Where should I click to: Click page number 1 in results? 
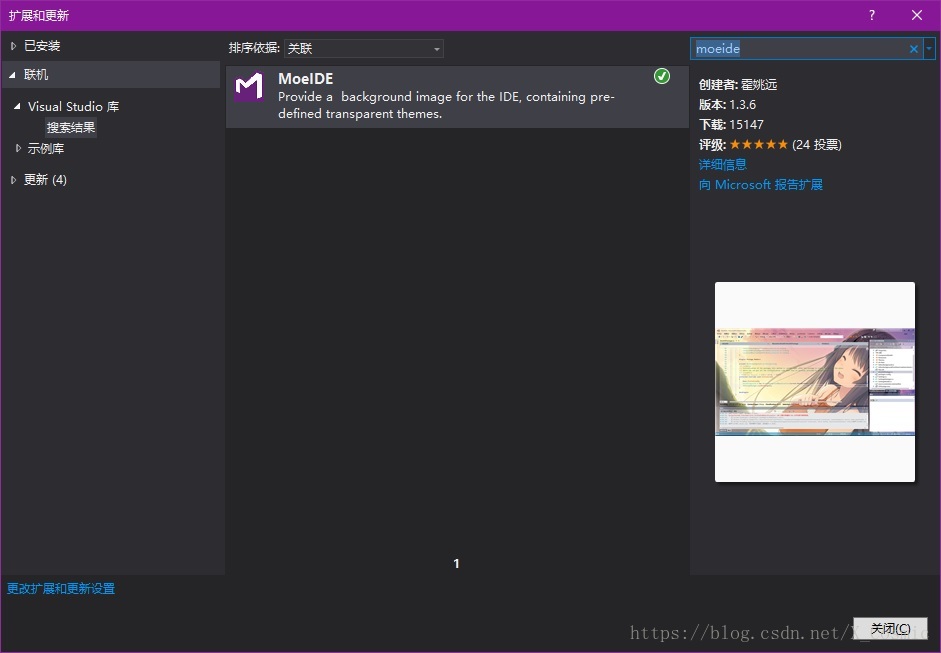pos(457,564)
